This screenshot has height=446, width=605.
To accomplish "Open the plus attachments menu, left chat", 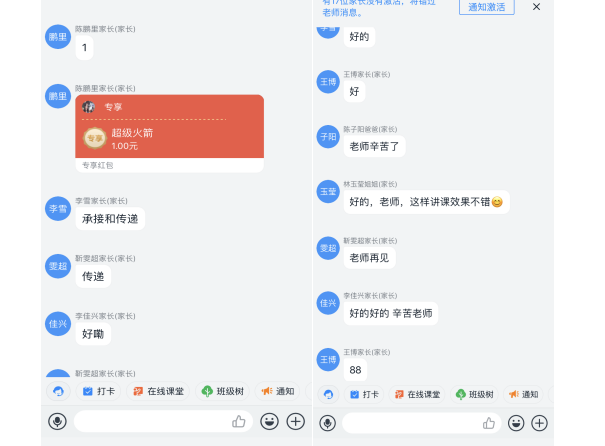I will pyautogui.click(x=296, y=421).
